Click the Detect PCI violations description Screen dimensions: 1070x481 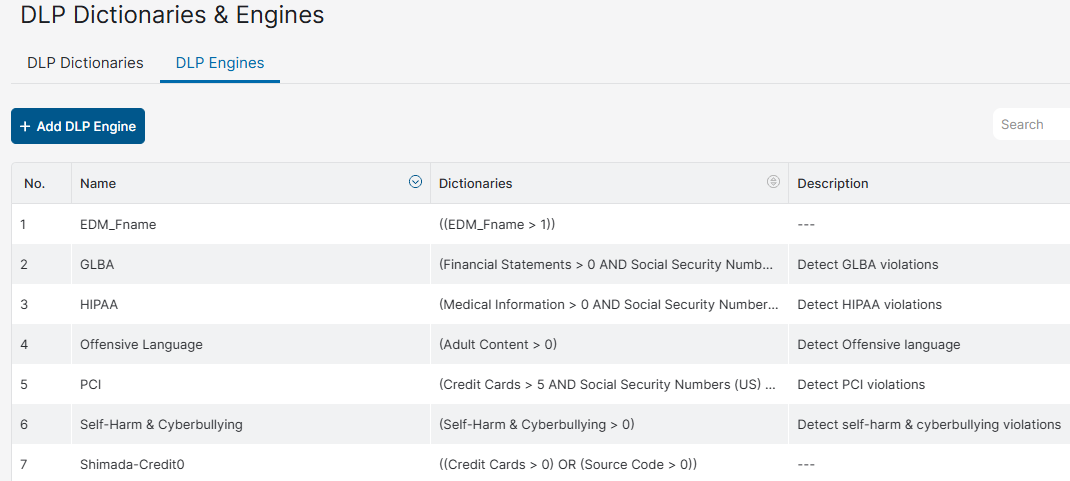861,384
